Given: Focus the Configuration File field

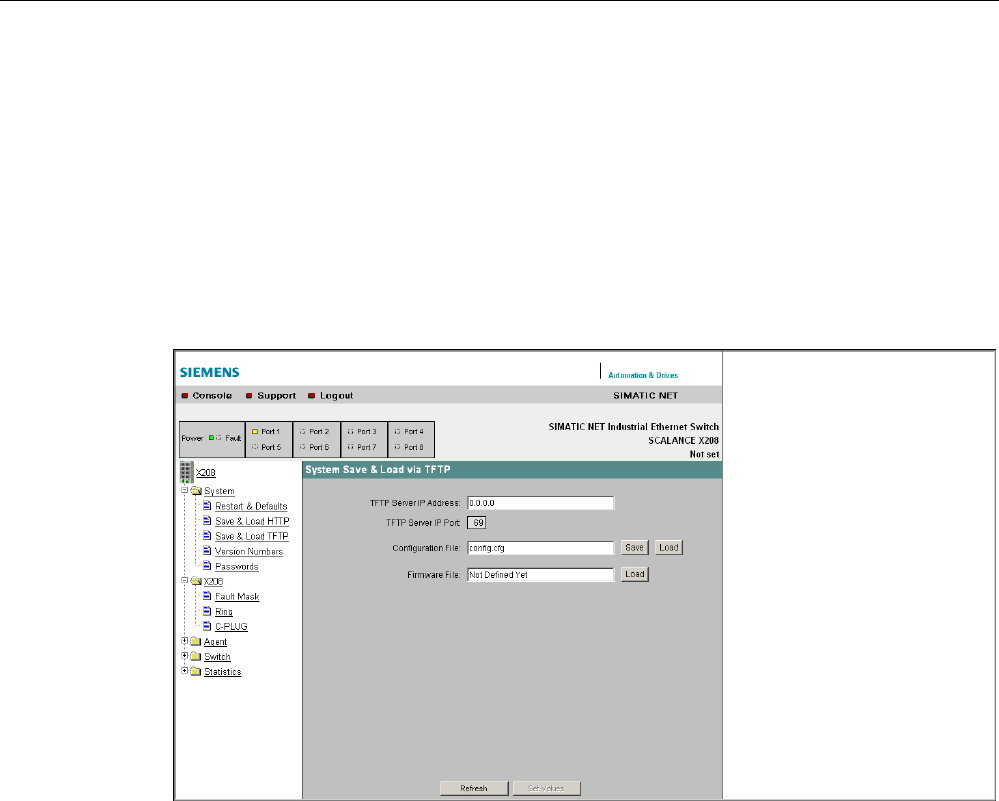Looking at the screenshot, I should coord(540,547).
